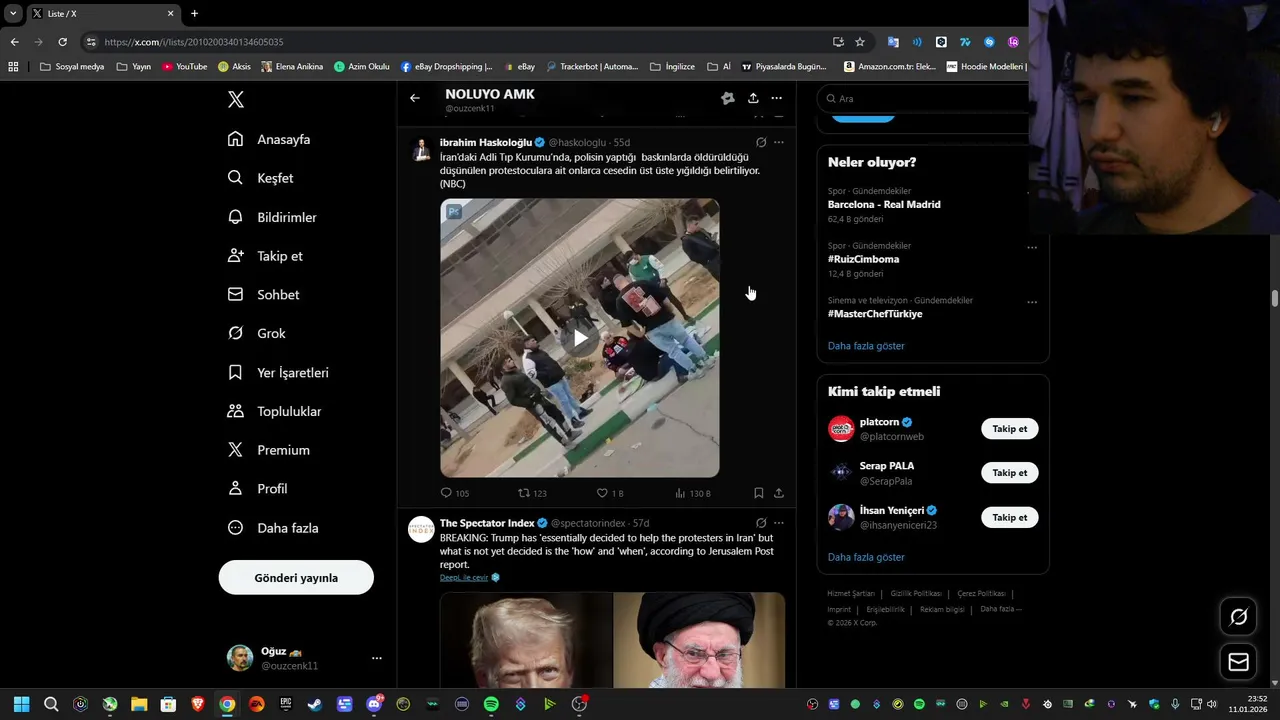This screenshot has height=720, width=1280.
Task: Open Chrome tab search dropdown
Action: (13, 13)
